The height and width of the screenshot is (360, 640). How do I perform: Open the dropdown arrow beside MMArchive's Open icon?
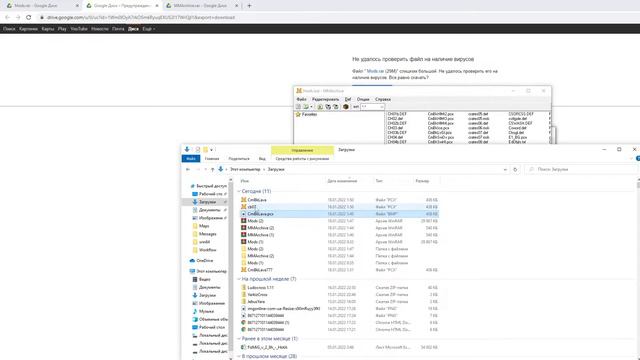pyautogui.click(x=311, y=107)
